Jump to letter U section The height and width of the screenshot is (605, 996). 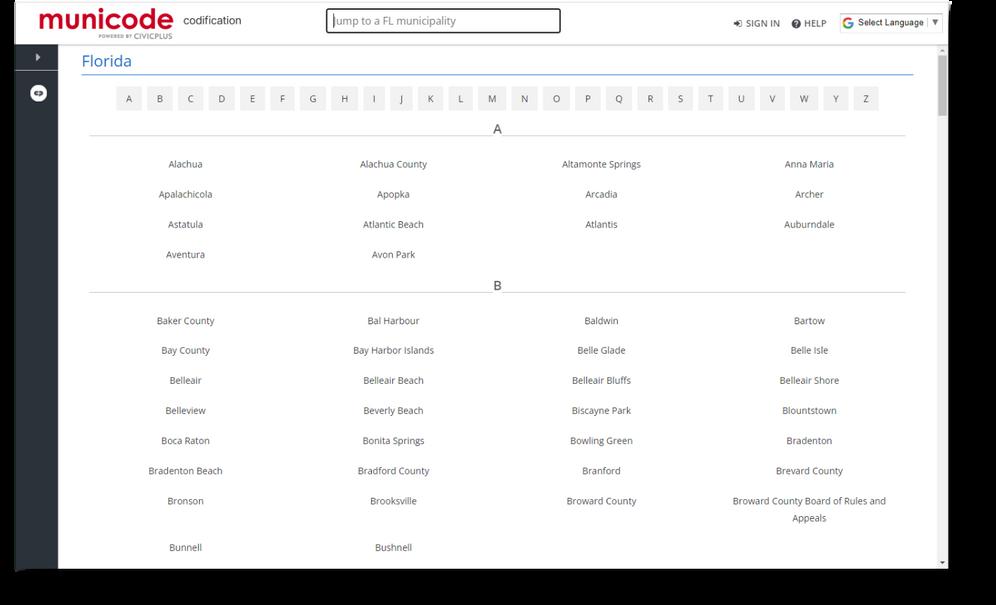[741, 99]
